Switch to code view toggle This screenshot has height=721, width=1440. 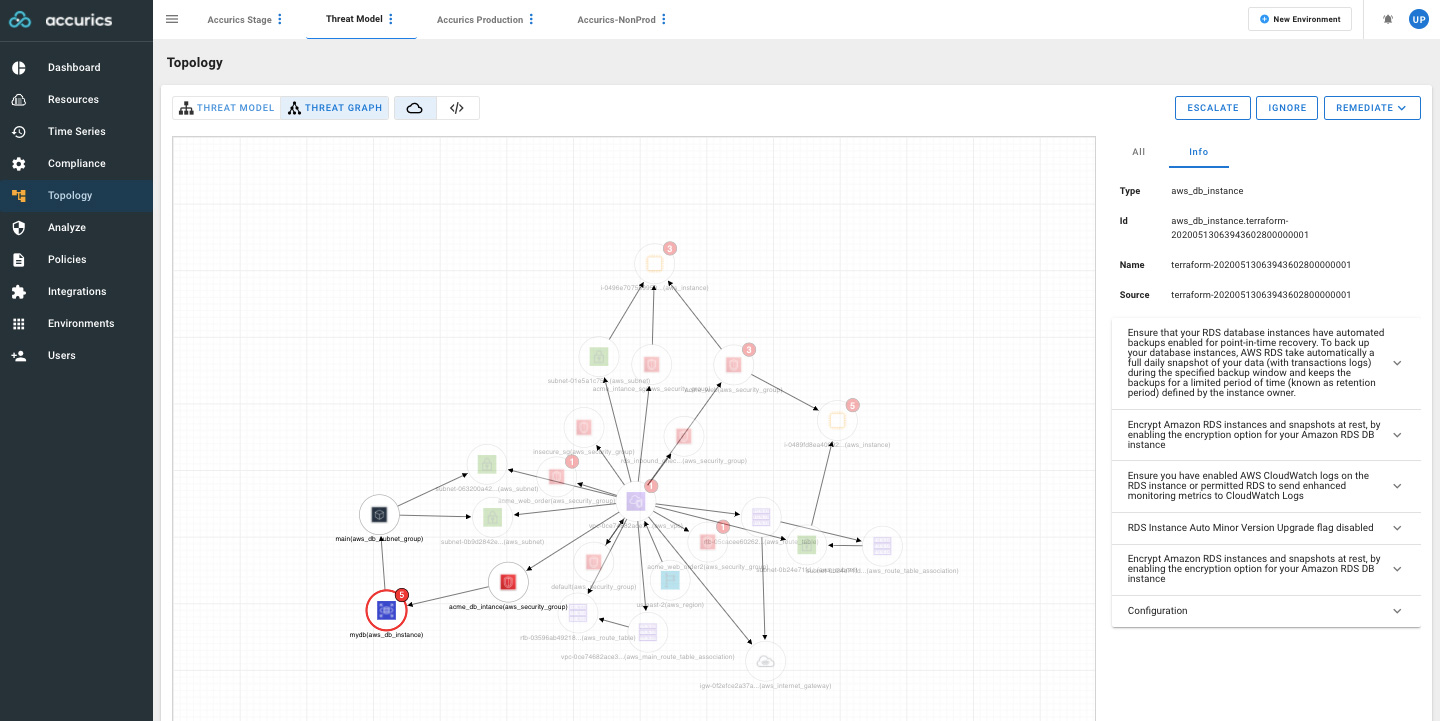457,108
